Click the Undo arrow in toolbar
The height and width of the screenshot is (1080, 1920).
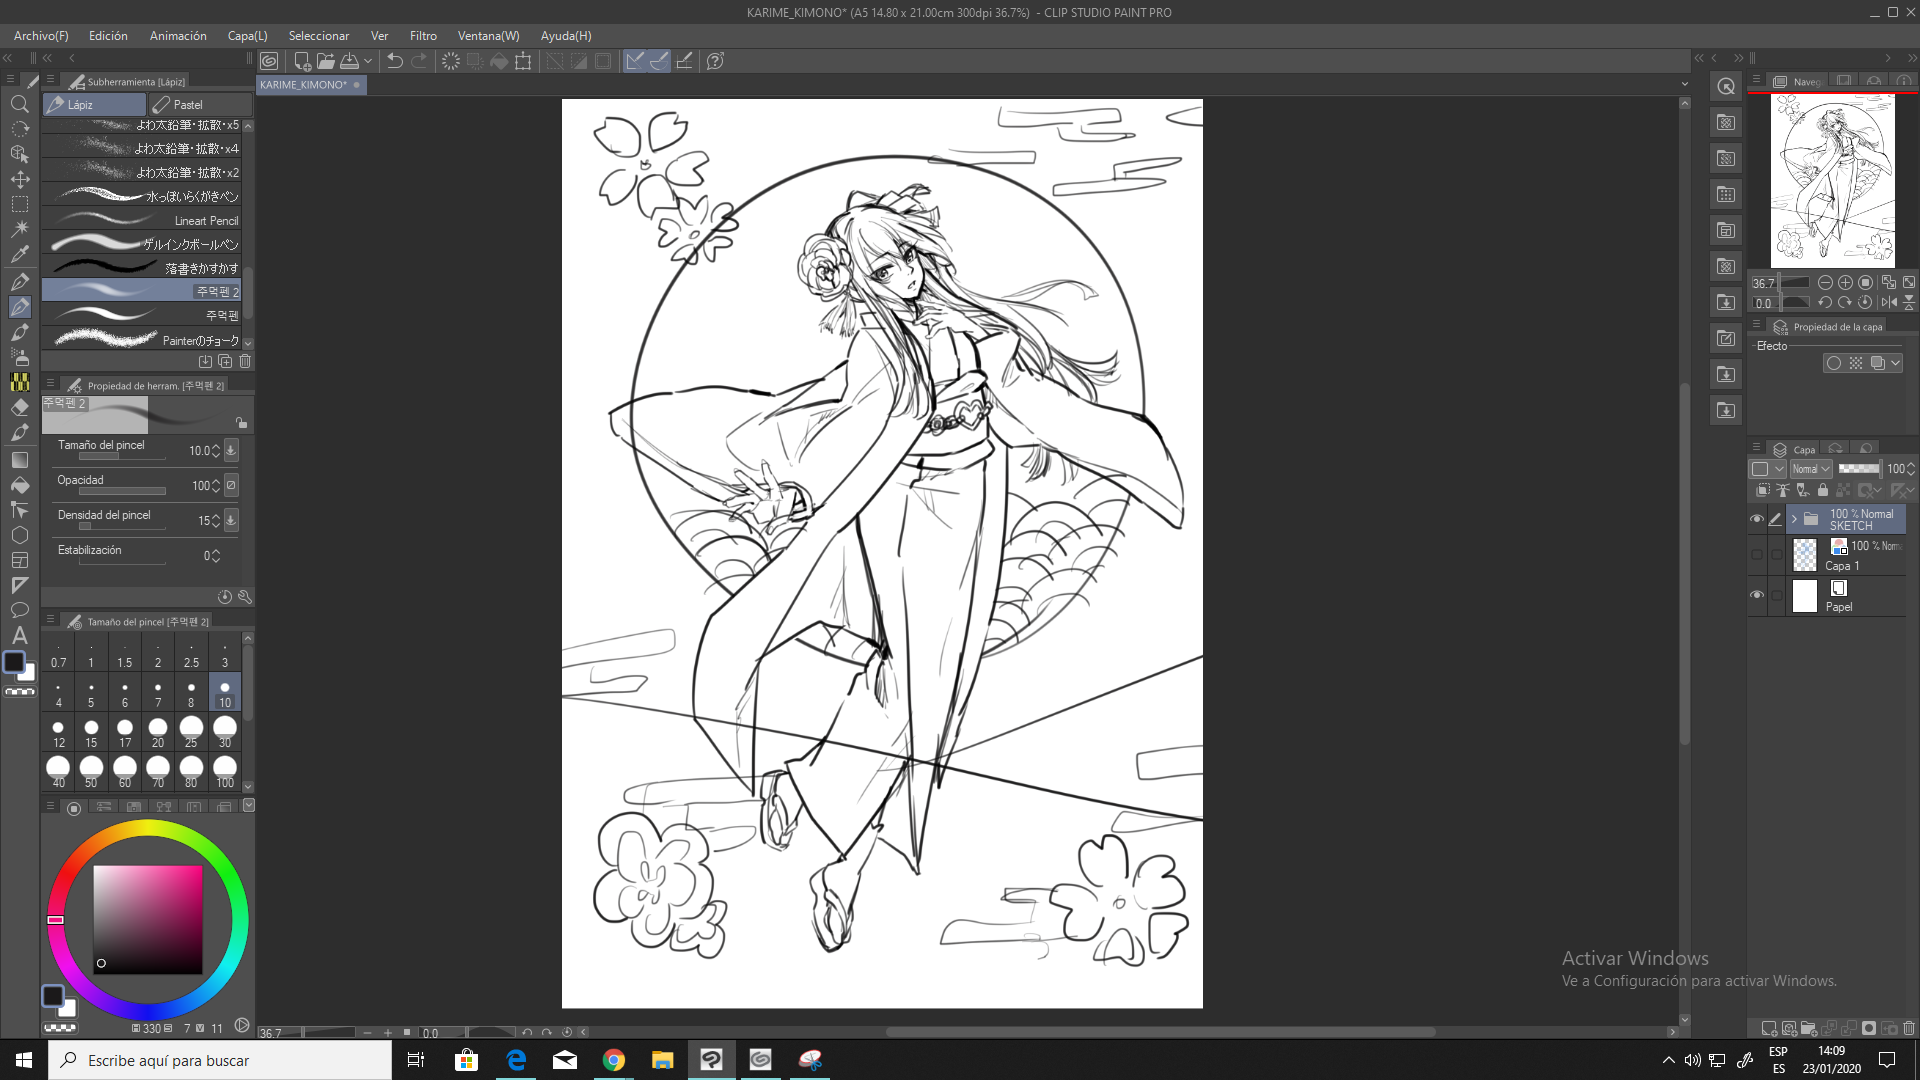click(394, 61)
